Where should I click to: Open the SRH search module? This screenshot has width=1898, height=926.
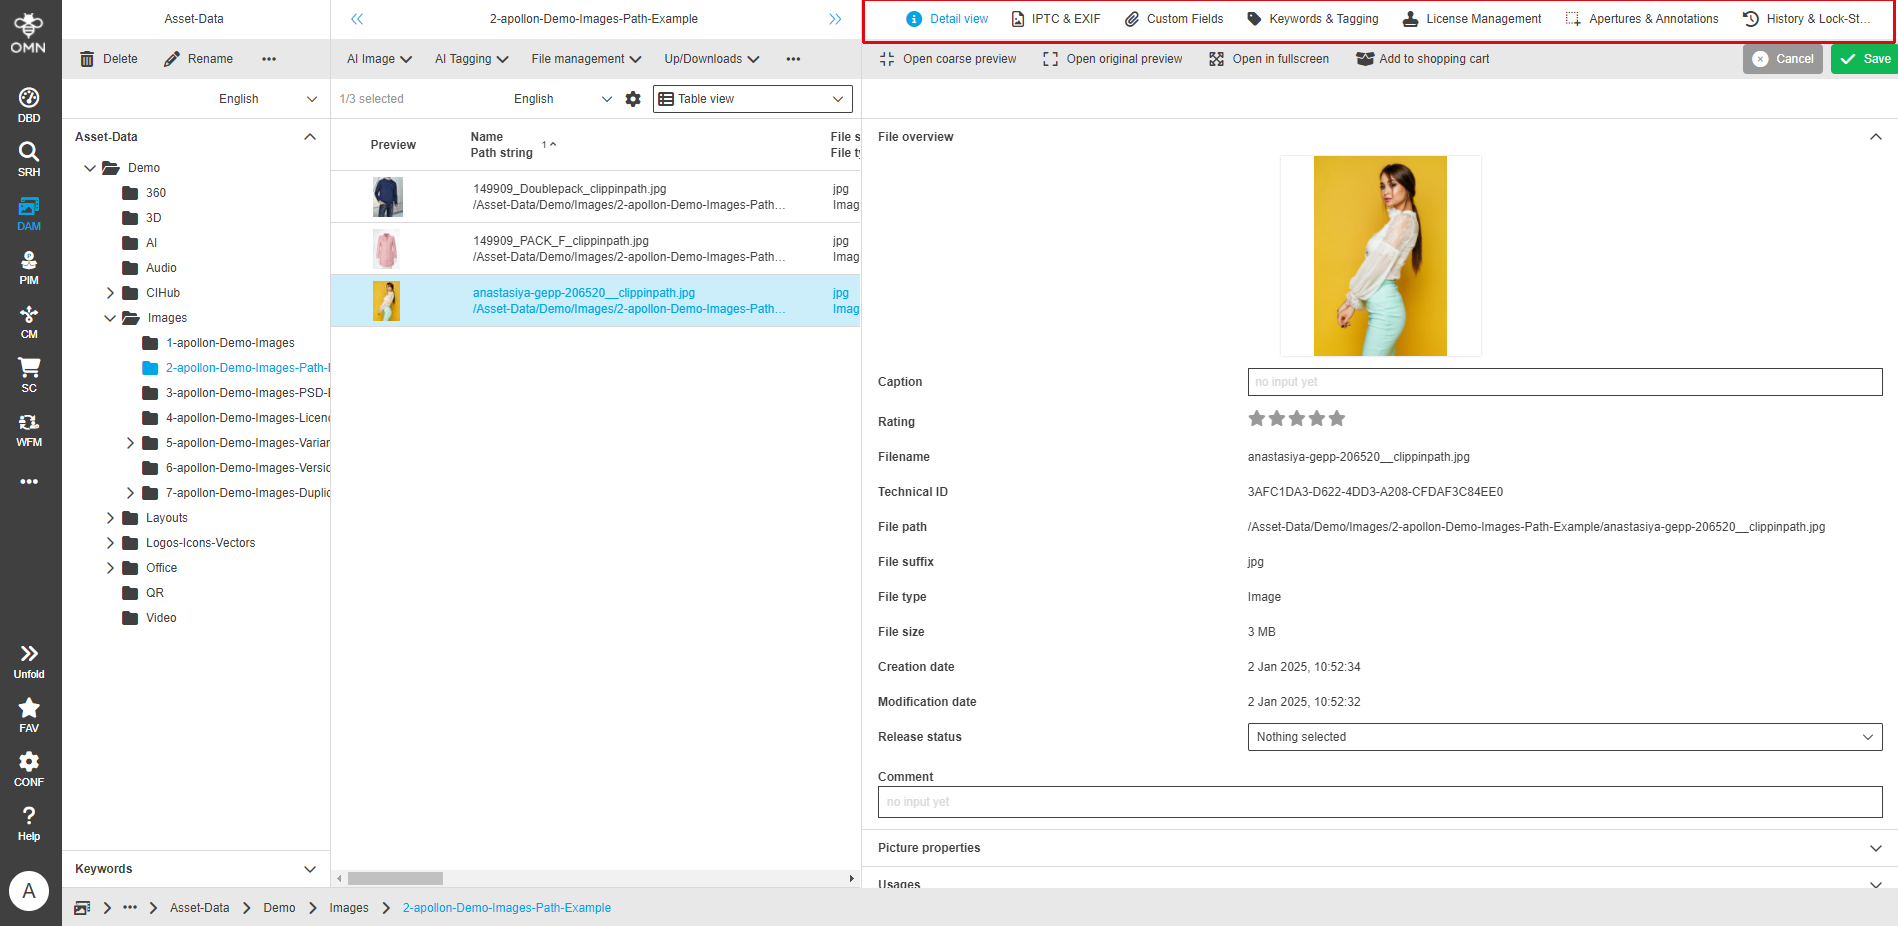tap(29, 159)
